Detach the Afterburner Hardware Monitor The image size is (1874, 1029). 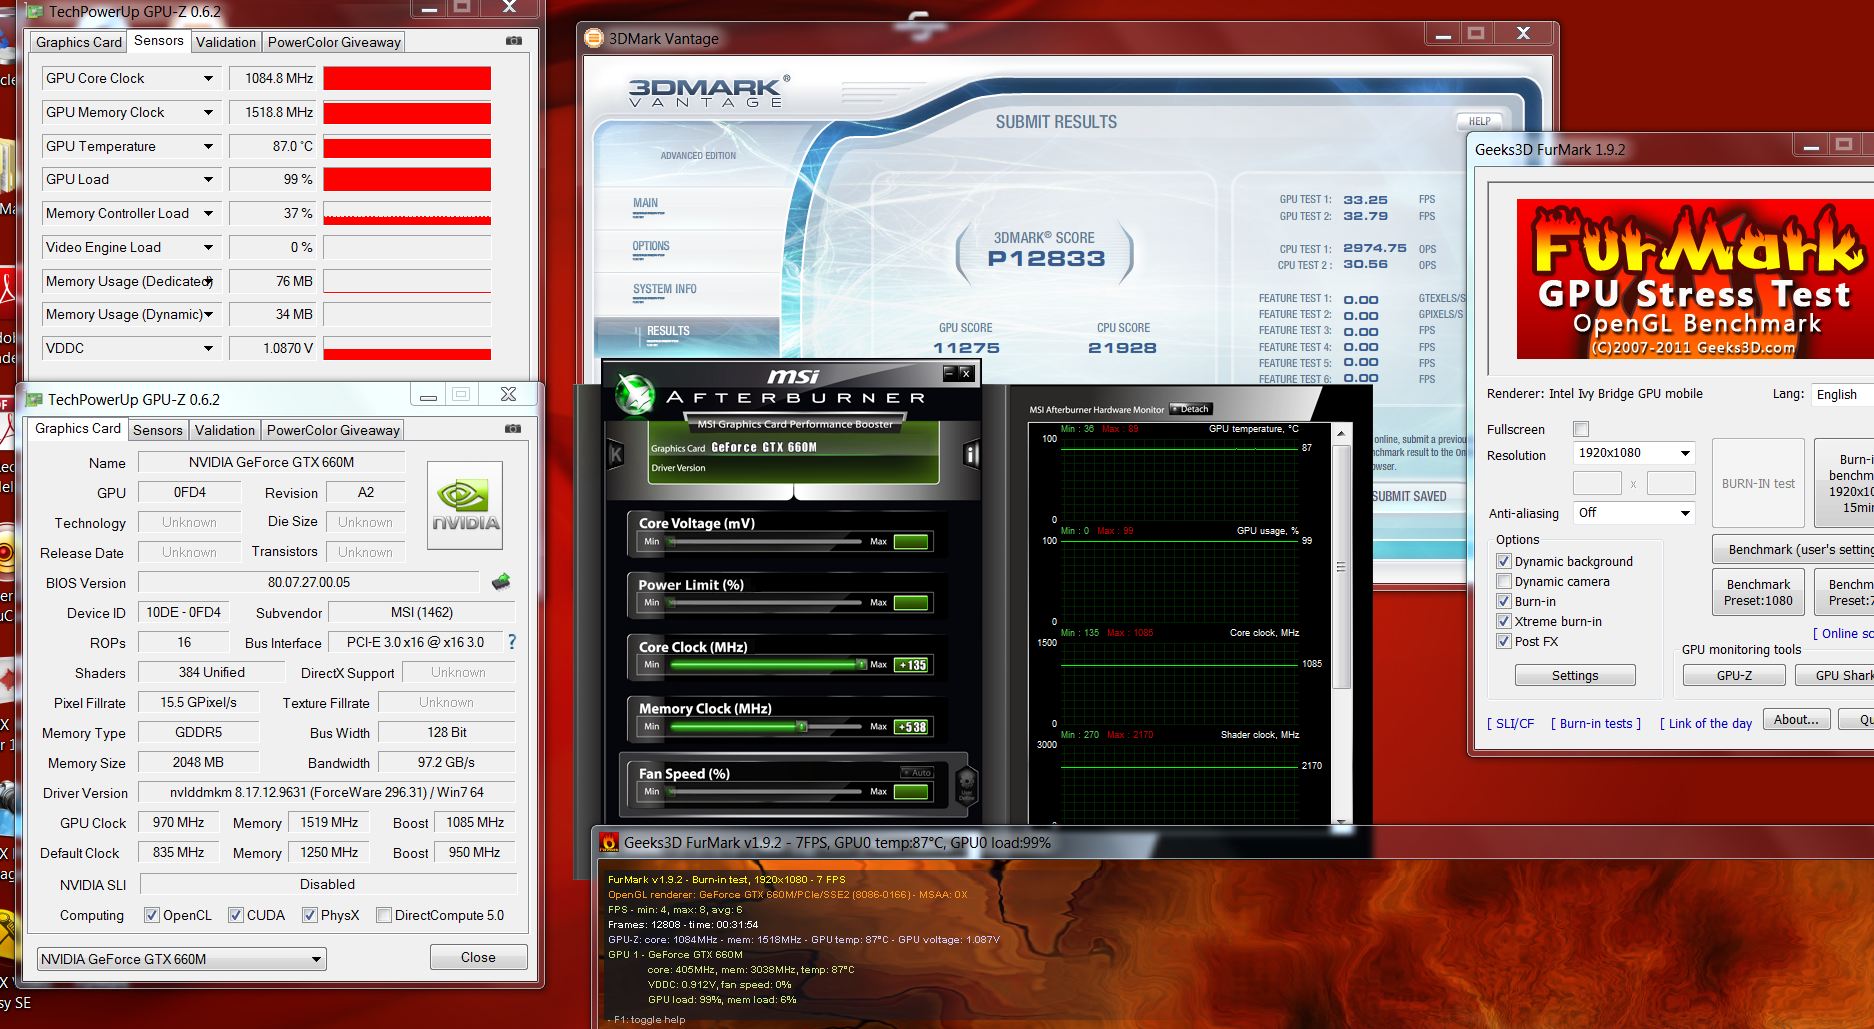[x=1191, y=409]
